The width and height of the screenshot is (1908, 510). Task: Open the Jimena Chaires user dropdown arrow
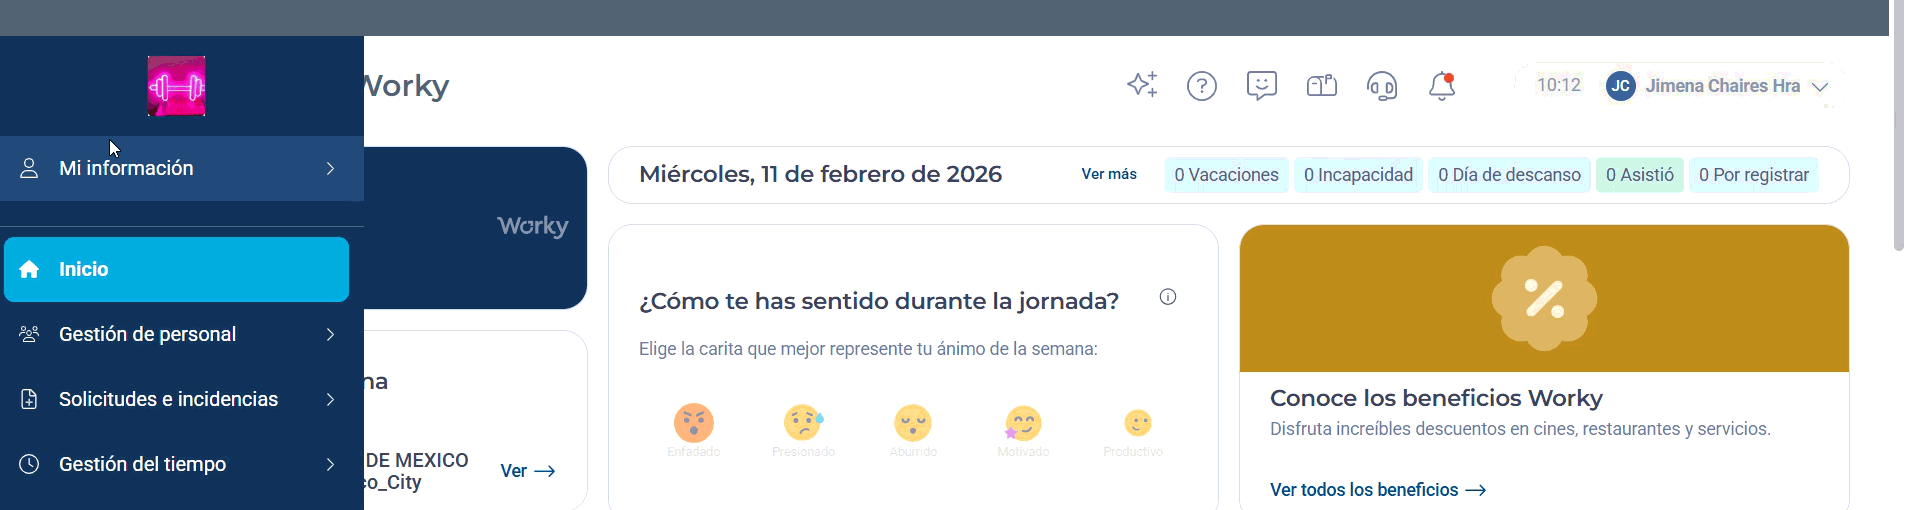[x=1820, y=87]
